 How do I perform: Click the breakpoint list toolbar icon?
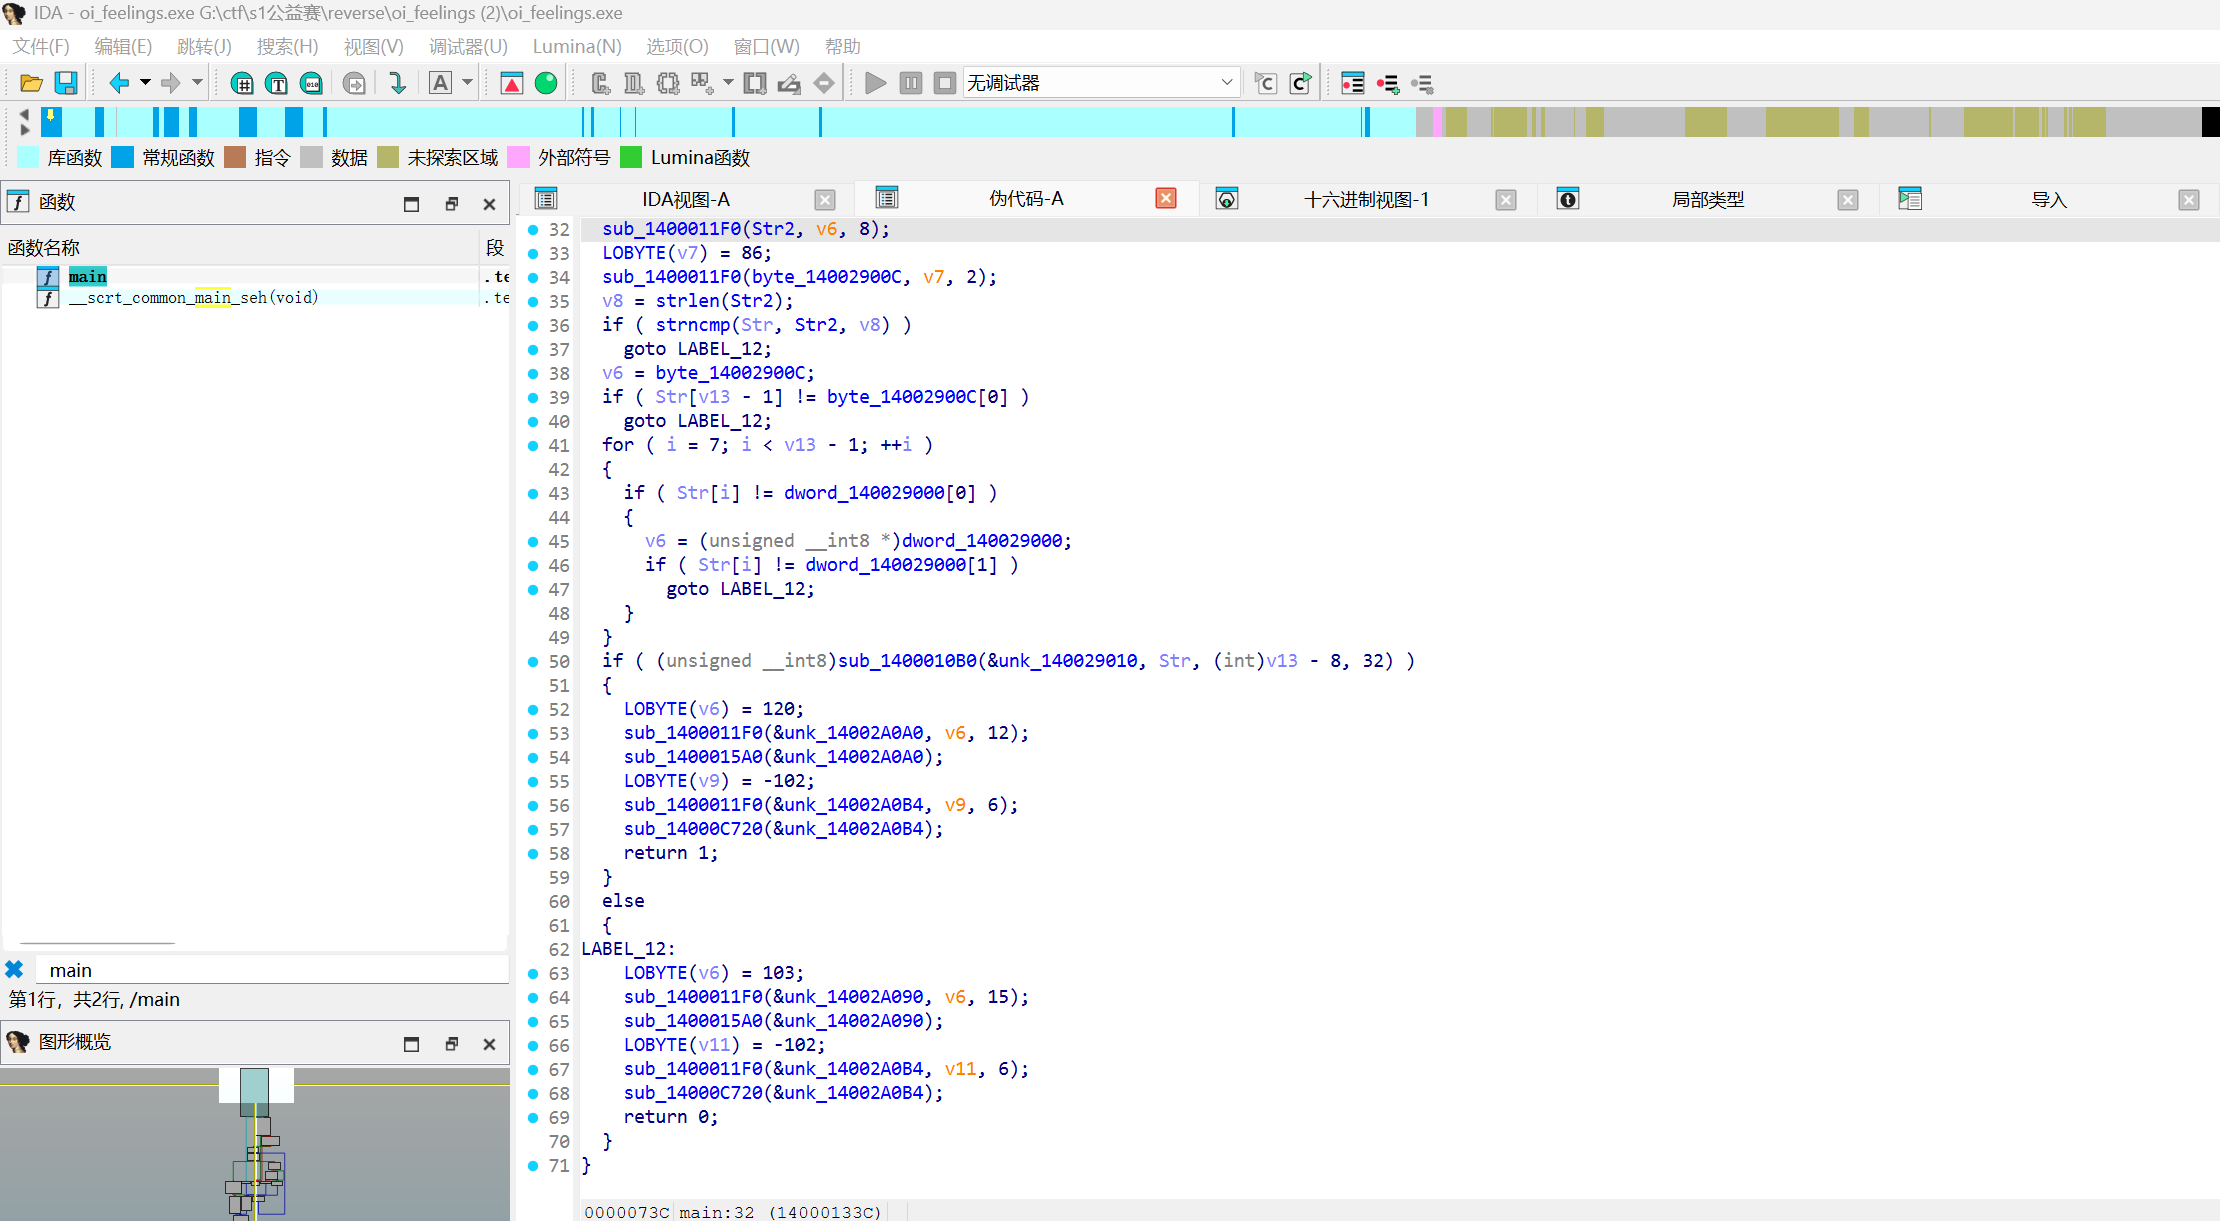click(x=1352, y=83)
